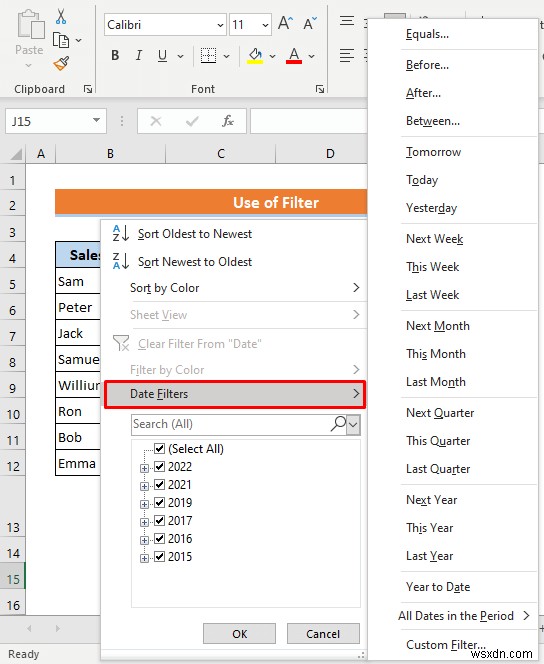Screen dimensions: 544x664
Task: Open the Copy dropdown arrow
Action: (79, 41)
